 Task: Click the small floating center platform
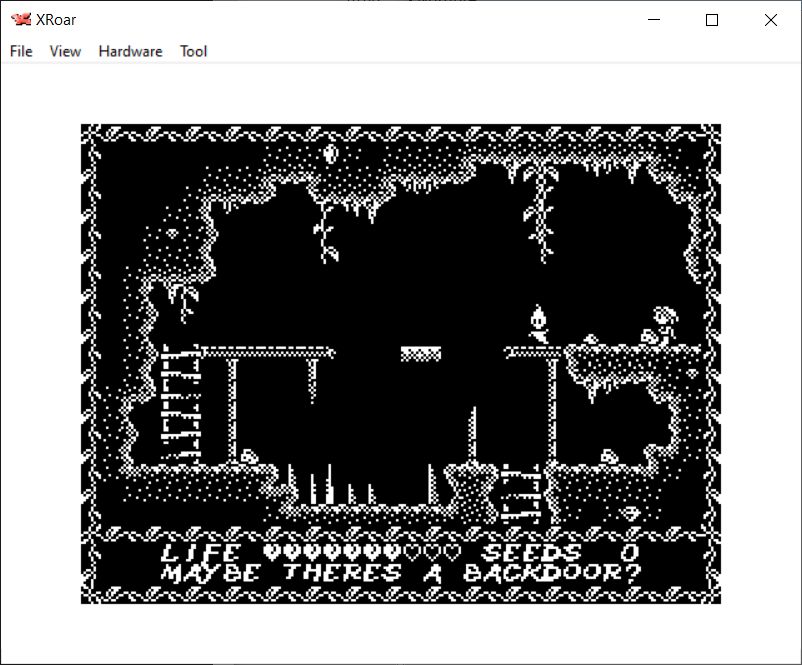point(420,353)
